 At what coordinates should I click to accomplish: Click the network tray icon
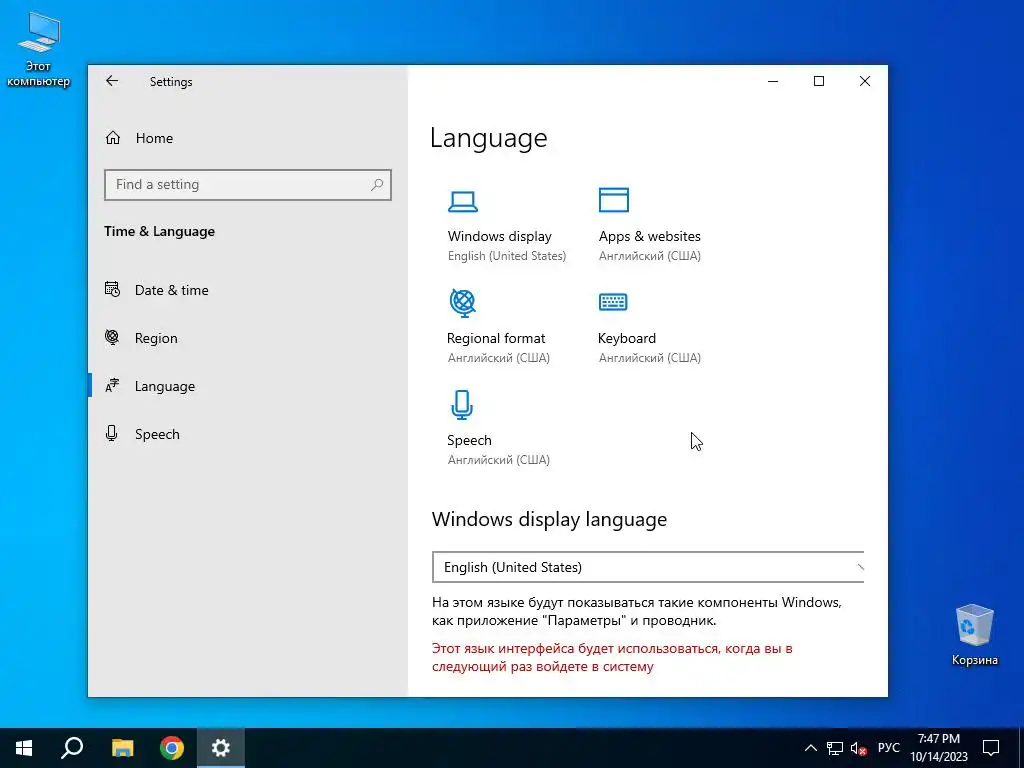coord(835,748)
